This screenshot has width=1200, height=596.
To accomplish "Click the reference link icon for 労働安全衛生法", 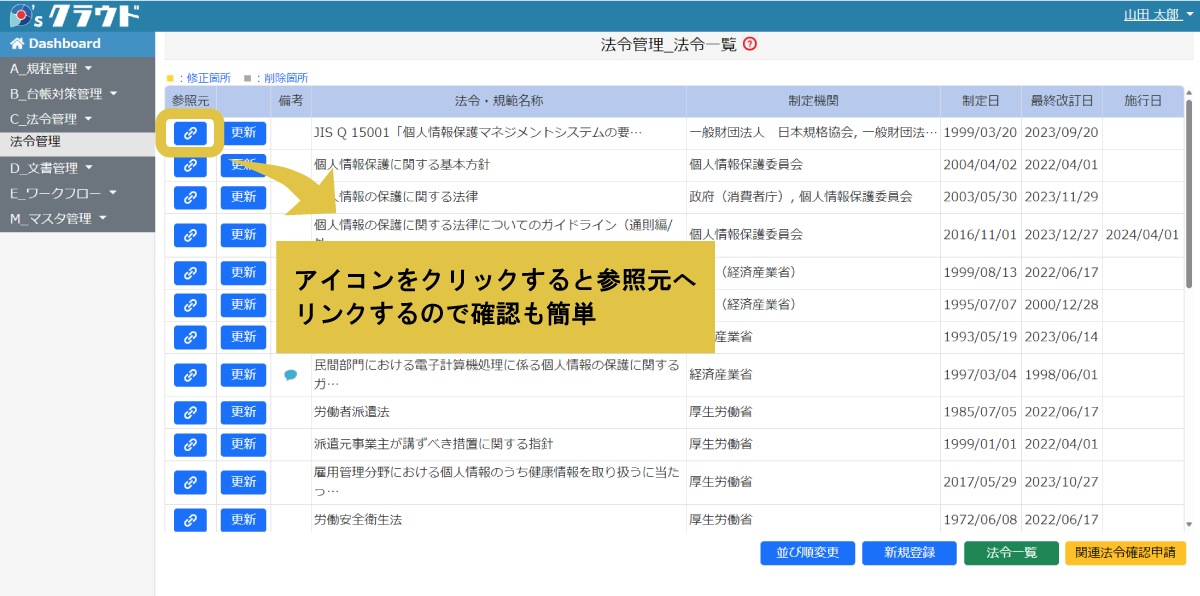I will (189, 519).
